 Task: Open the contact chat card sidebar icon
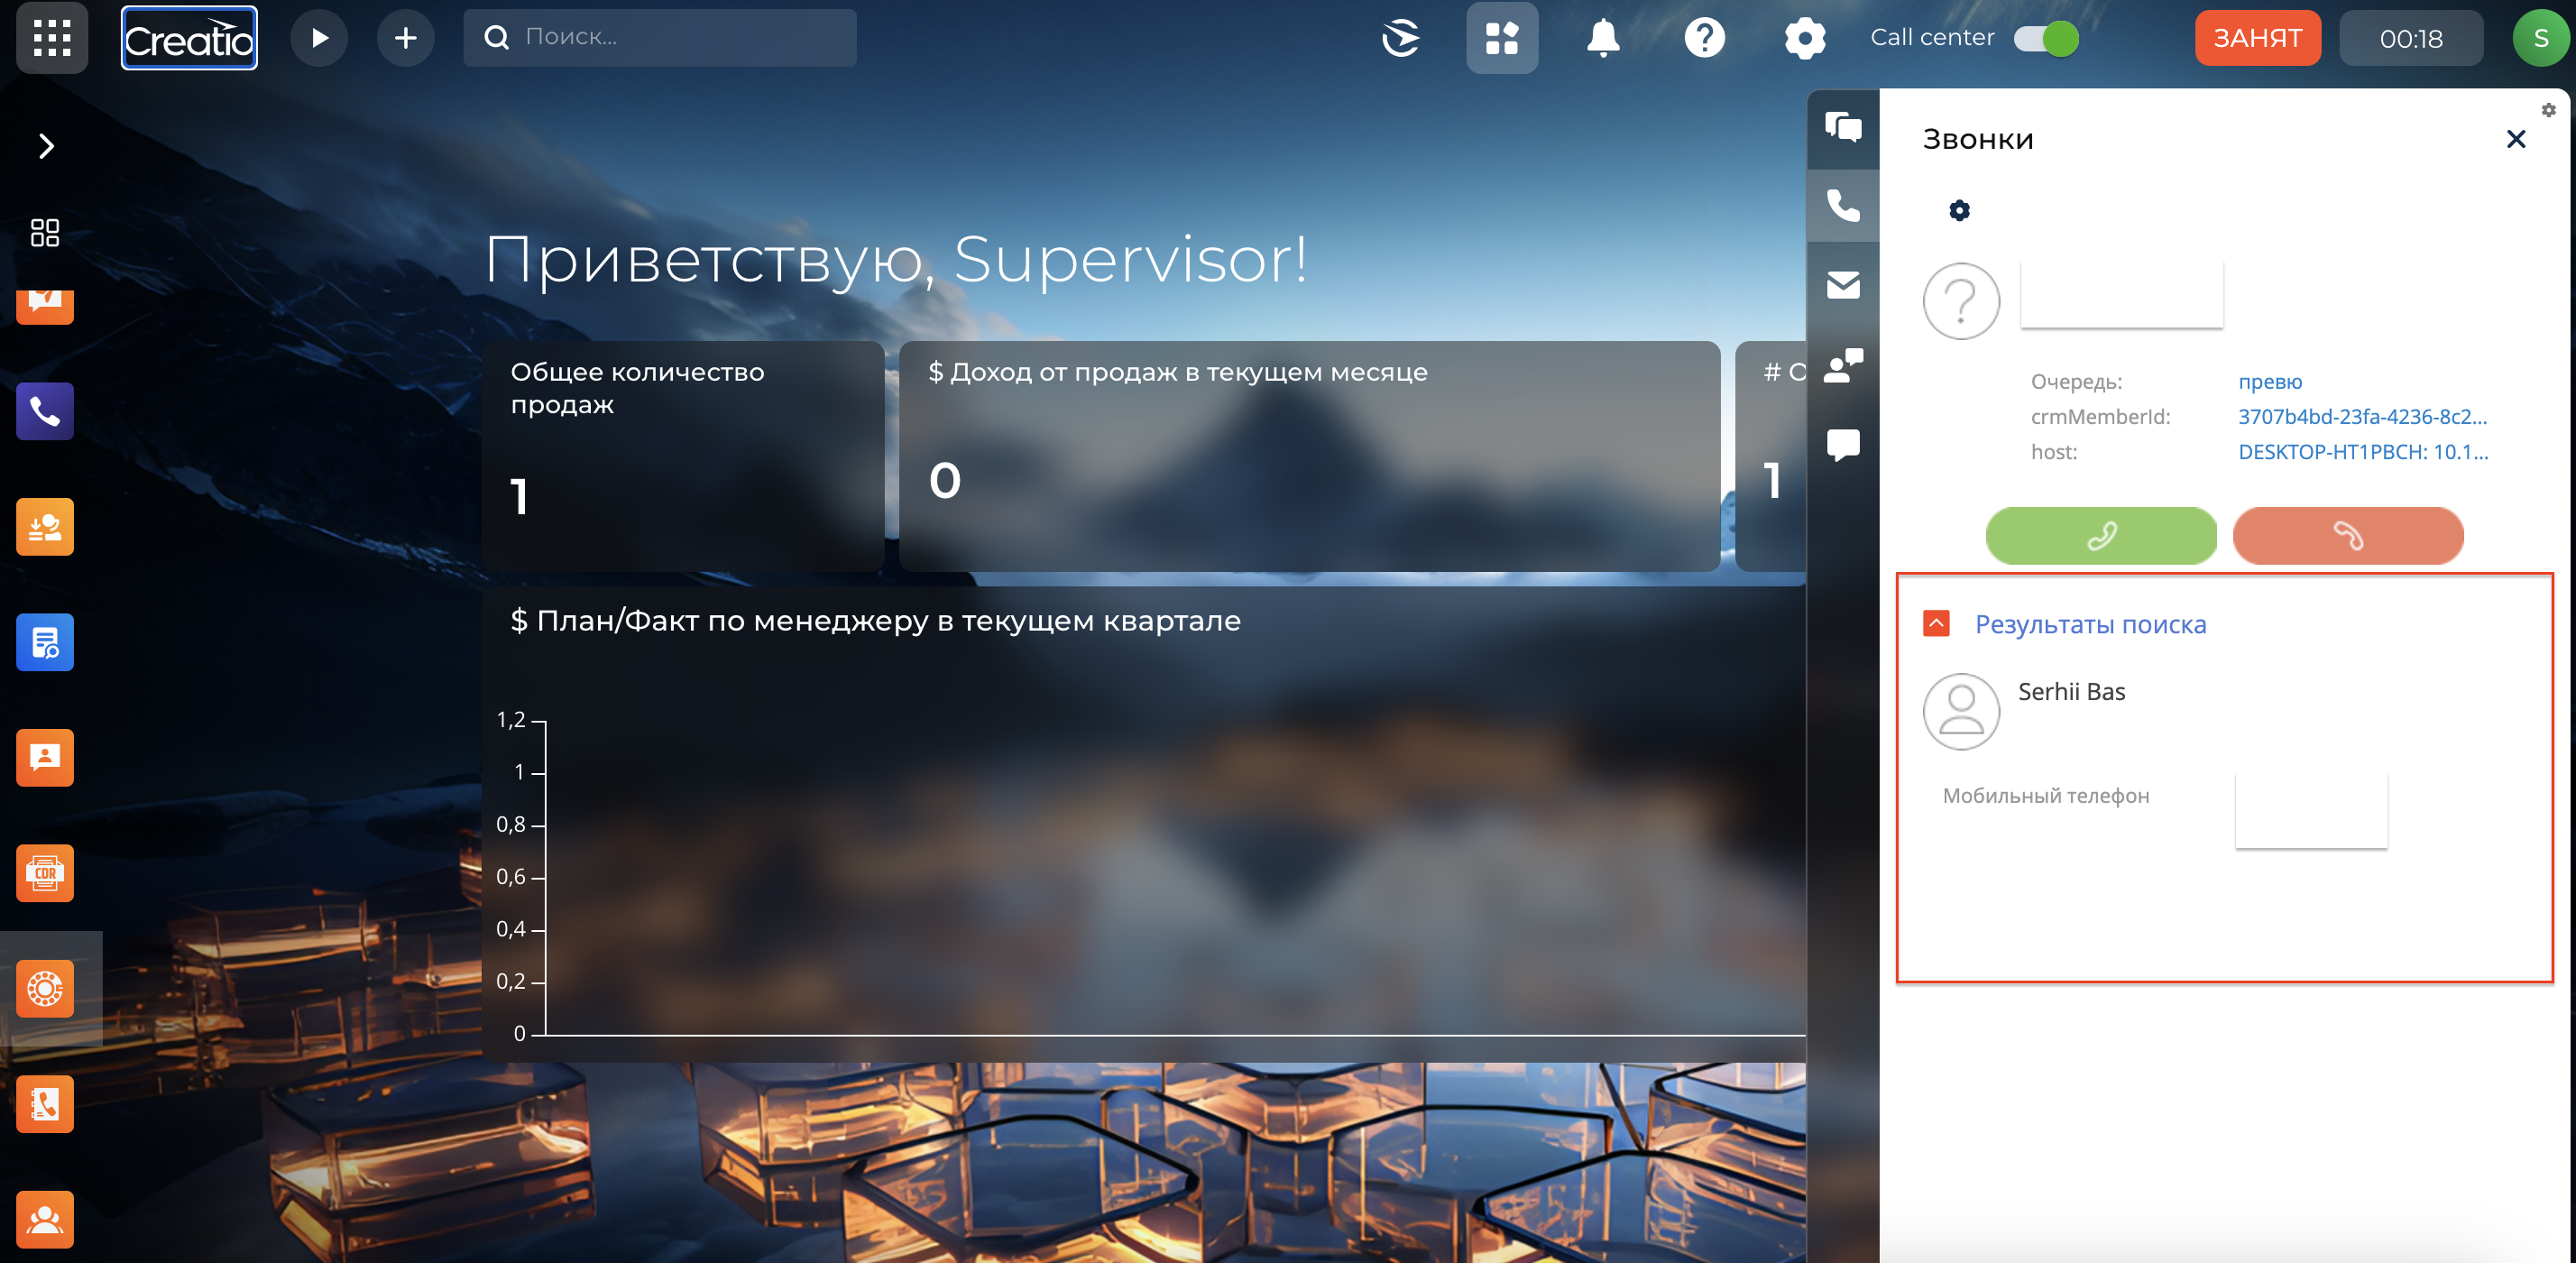coord(45,757)
